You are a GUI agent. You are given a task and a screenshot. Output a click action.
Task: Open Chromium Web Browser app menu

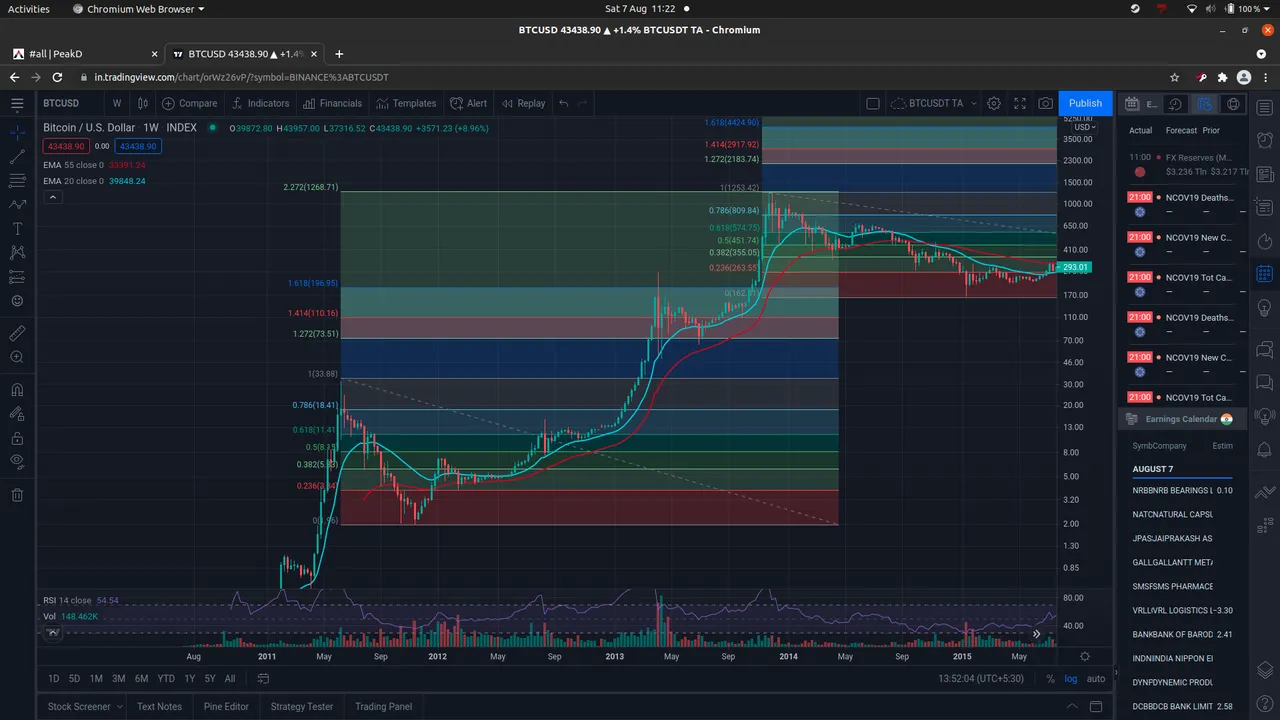click(139, 9)
